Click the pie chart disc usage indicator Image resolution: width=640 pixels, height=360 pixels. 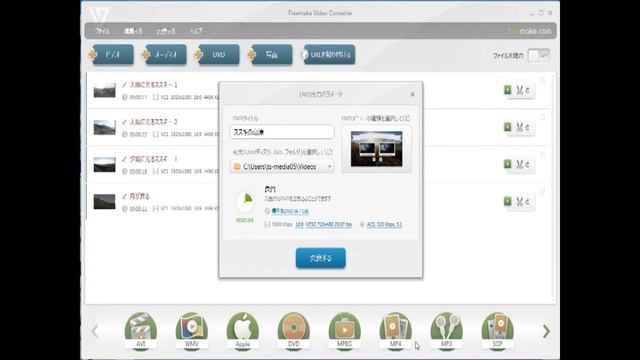pos(245,202)
